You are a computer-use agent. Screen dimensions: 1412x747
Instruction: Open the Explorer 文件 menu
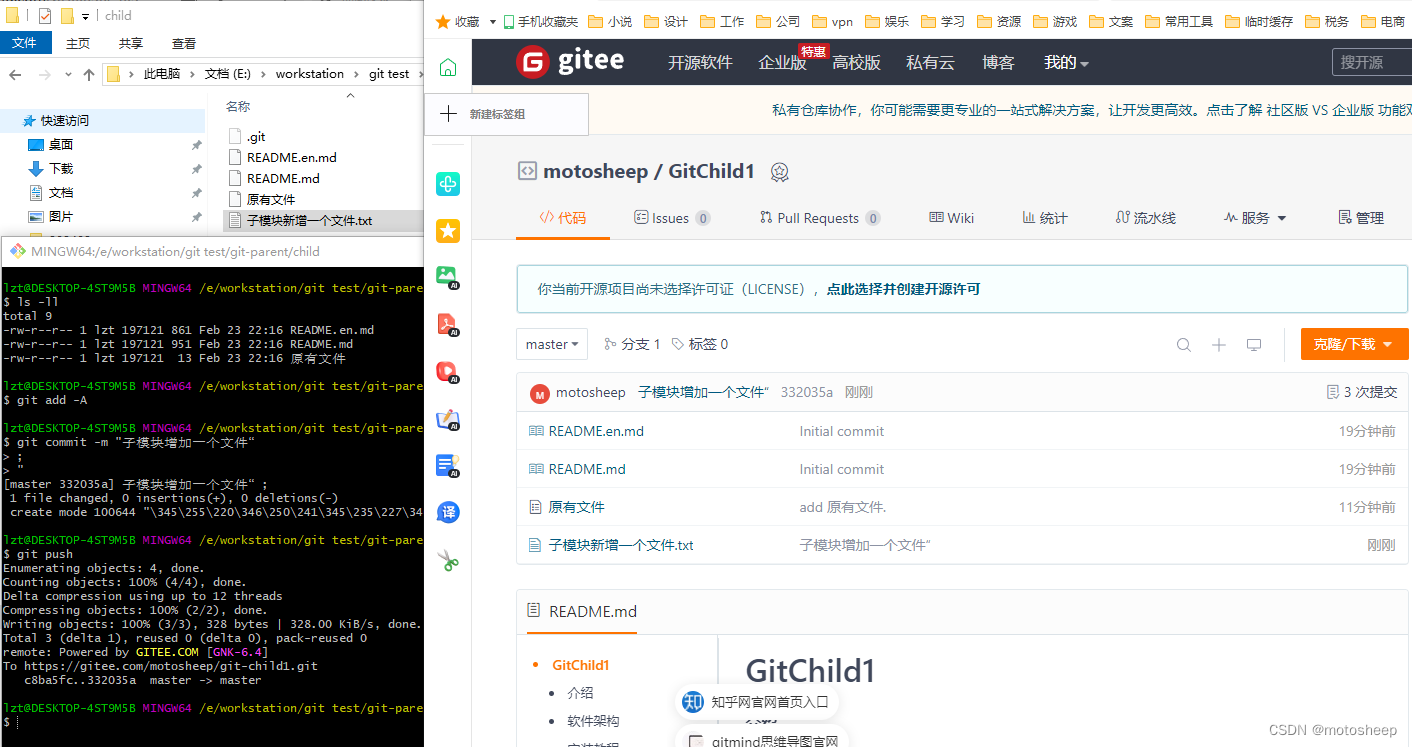24,43
